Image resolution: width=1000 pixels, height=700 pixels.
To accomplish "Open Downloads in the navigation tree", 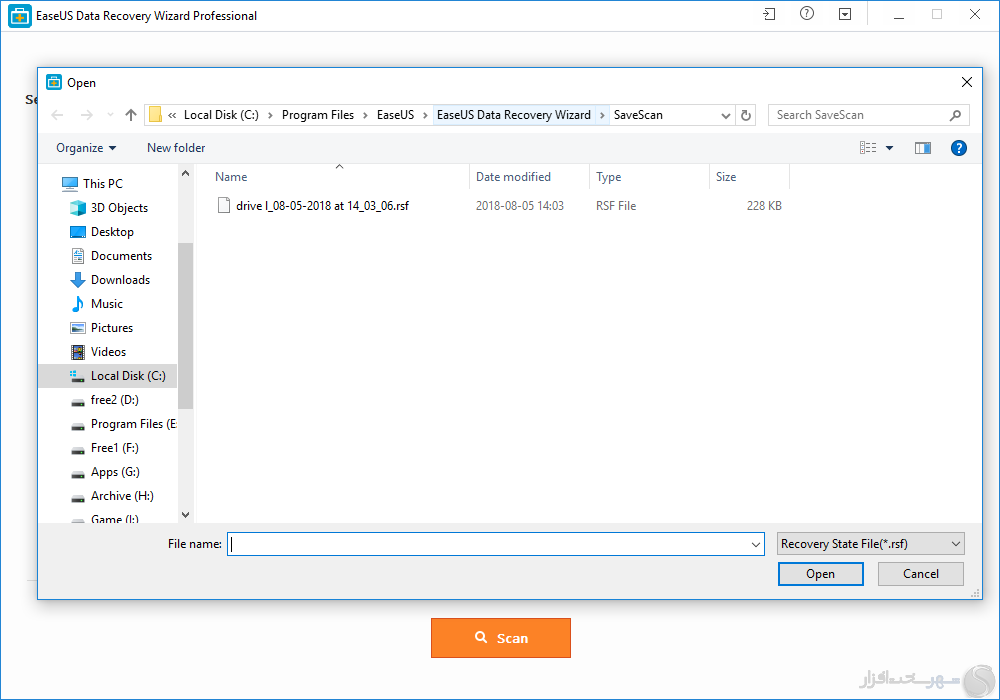I will 110,280.
